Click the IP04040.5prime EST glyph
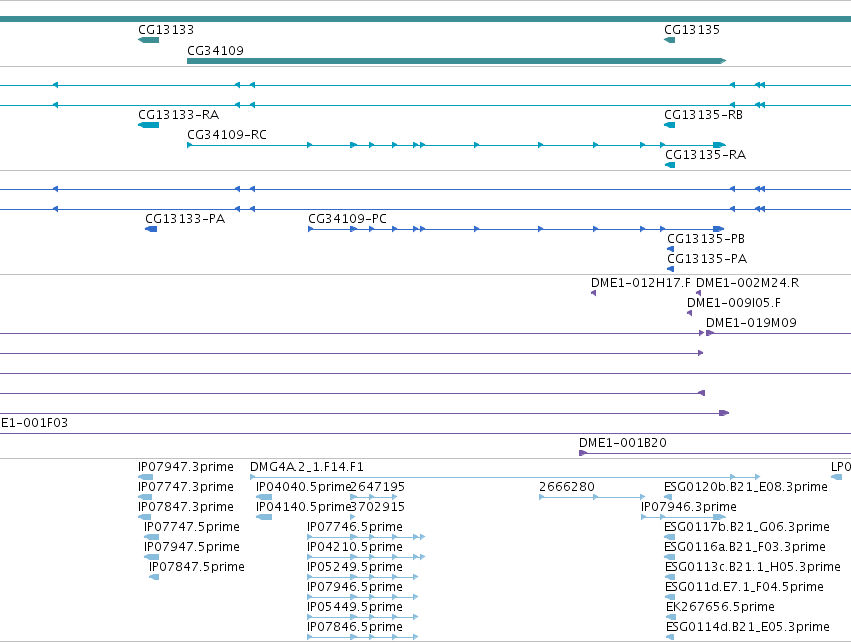The width and height of the screenshot is (851, 642). coord(264,497)
